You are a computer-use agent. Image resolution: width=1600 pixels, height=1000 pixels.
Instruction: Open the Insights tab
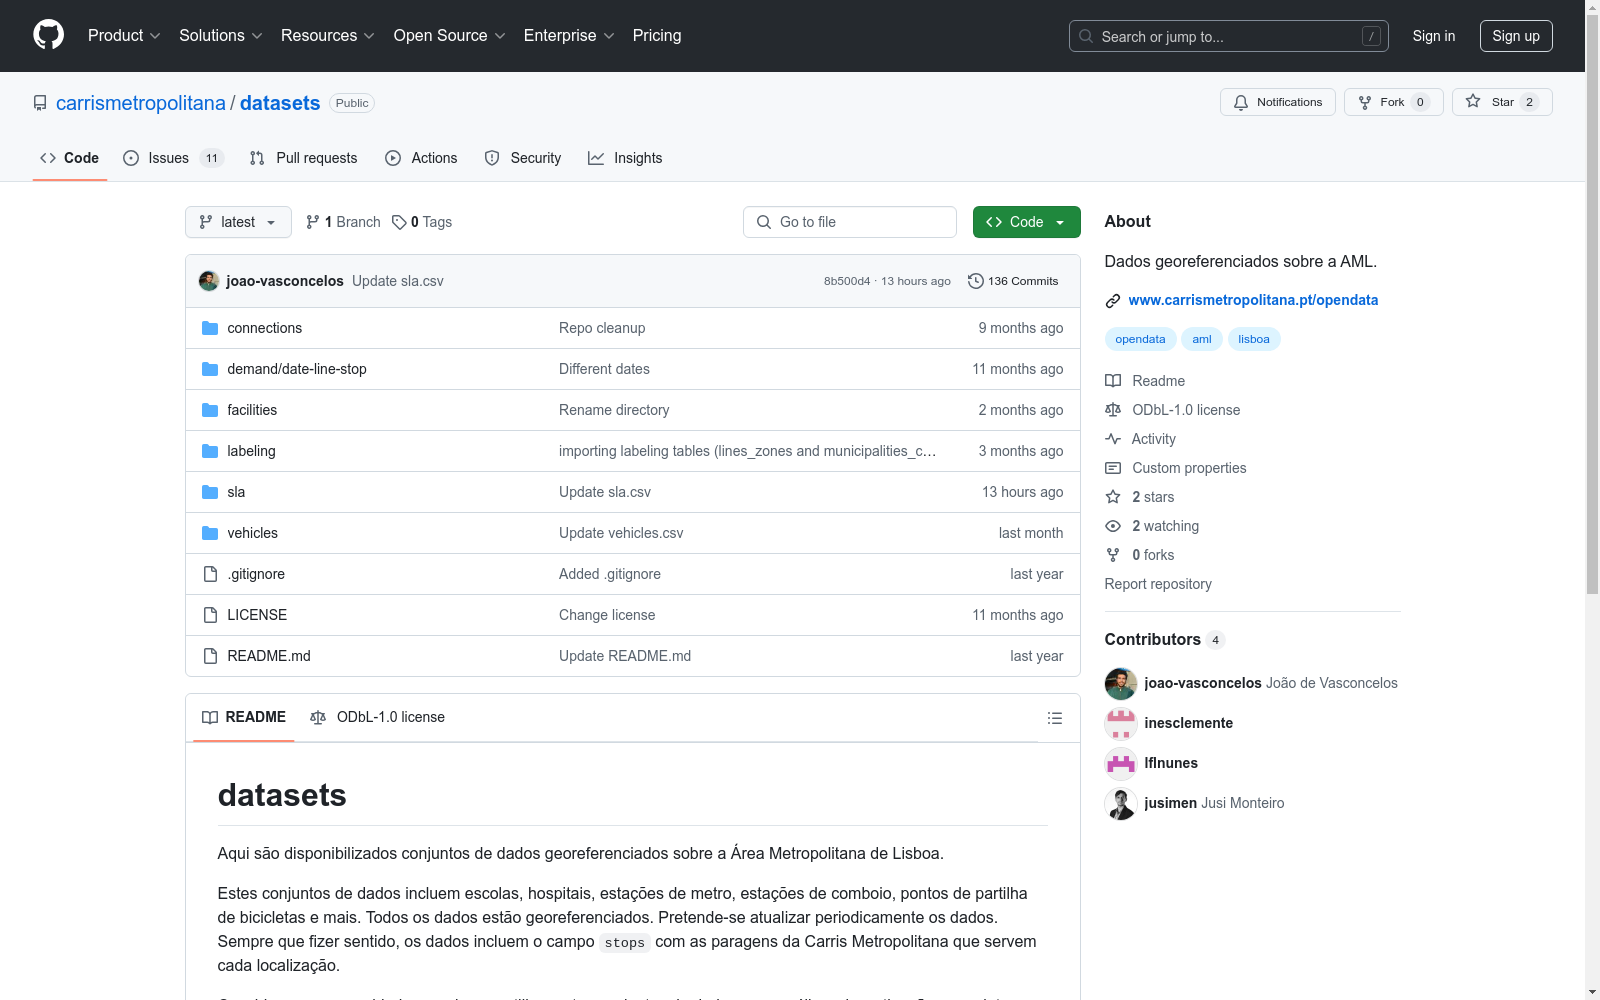click(625, 158)
